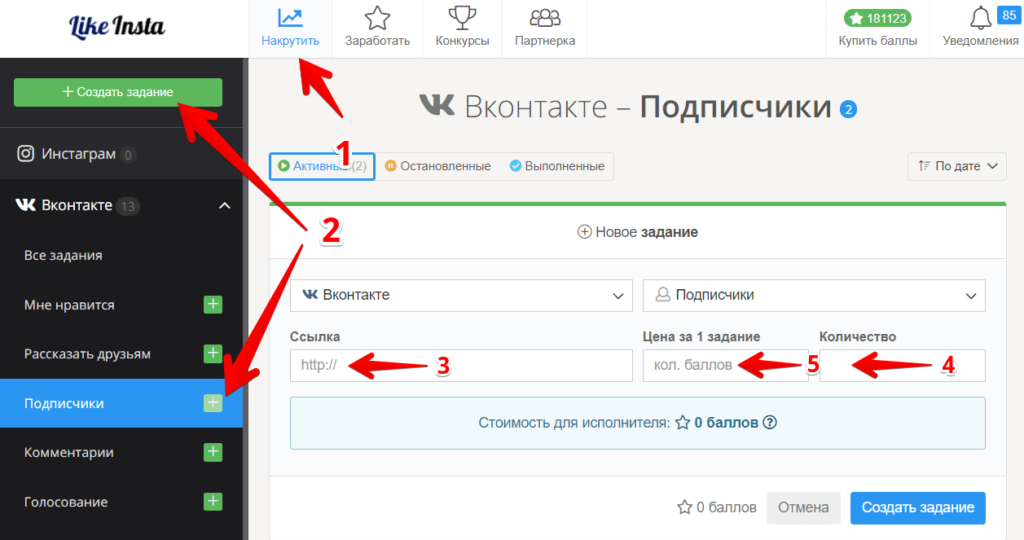Open Все задания in sidebar
1024x540 pixels.
click(x=63, y=256)
